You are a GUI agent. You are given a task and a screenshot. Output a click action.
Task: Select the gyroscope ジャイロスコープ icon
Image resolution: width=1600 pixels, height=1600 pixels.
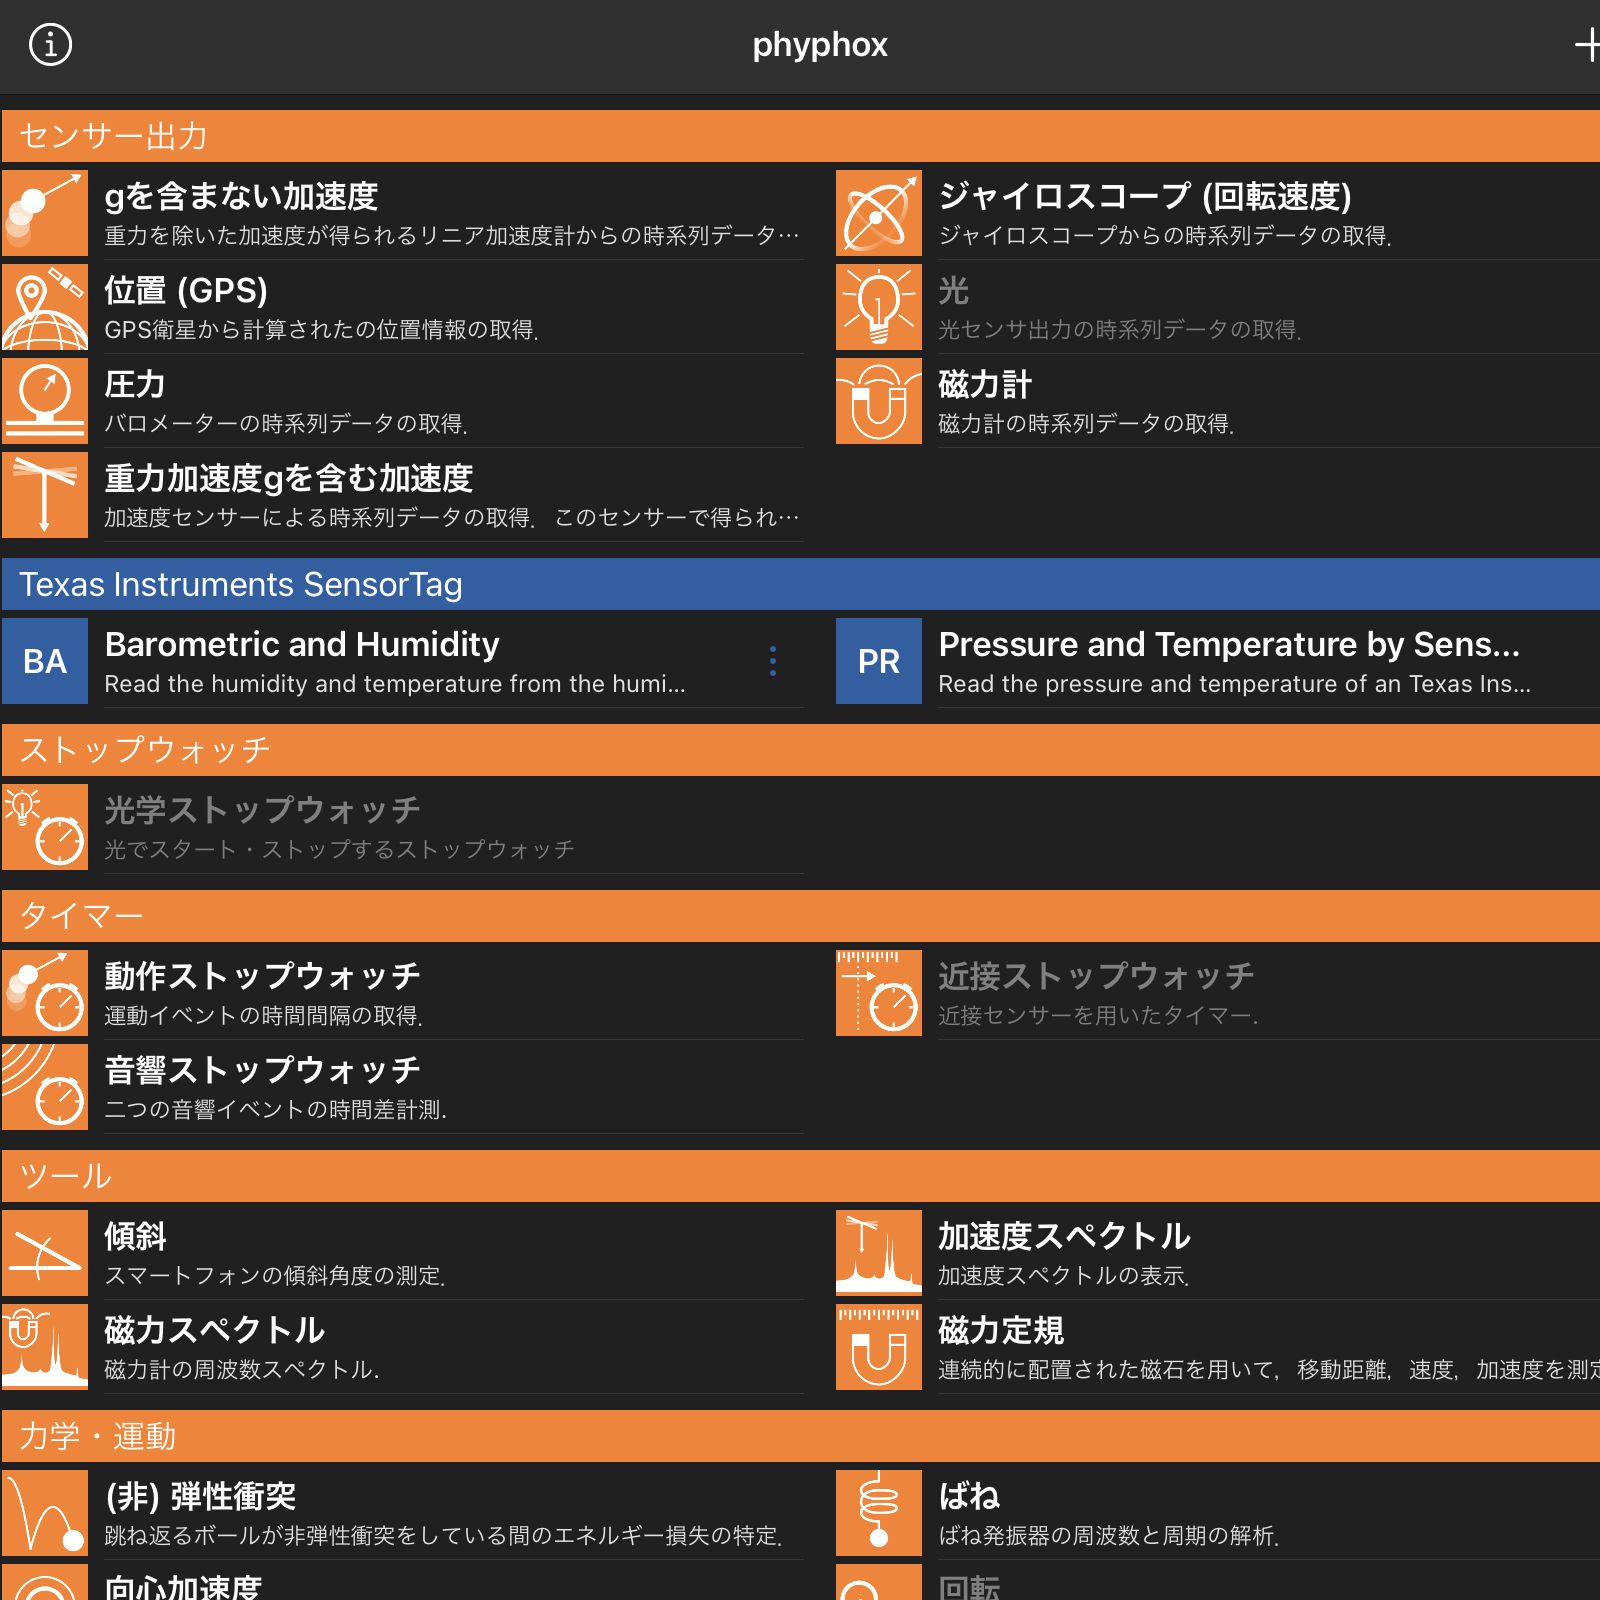(879, 213)
